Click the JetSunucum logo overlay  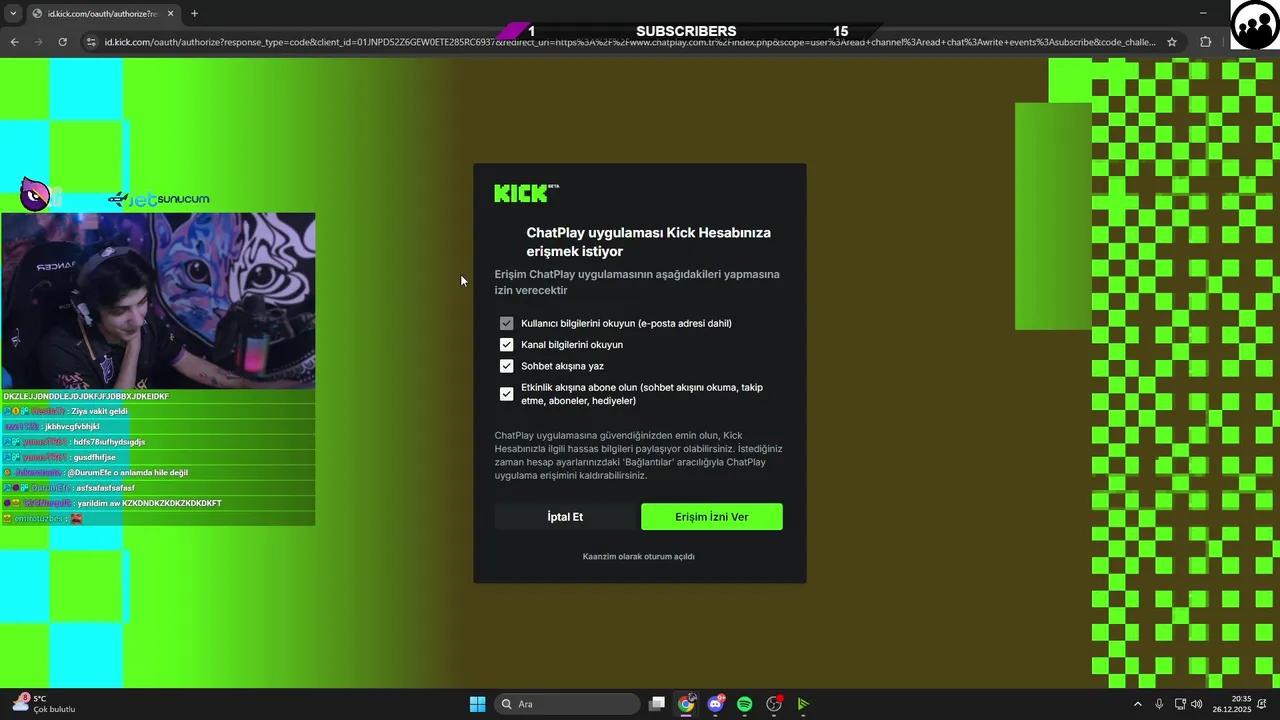point(159,199)
